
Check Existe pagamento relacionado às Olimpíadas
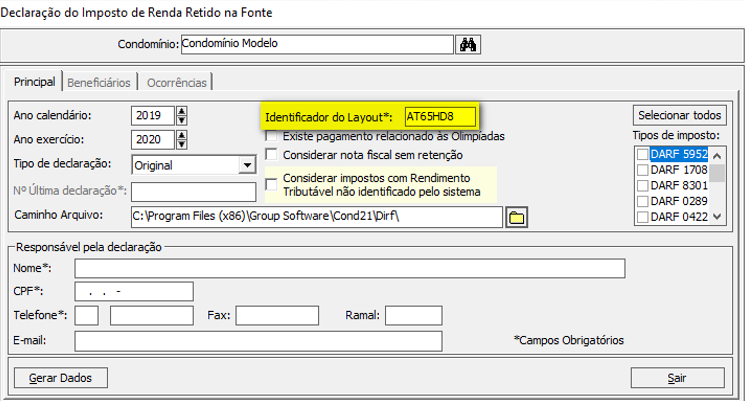coord(271,136)
